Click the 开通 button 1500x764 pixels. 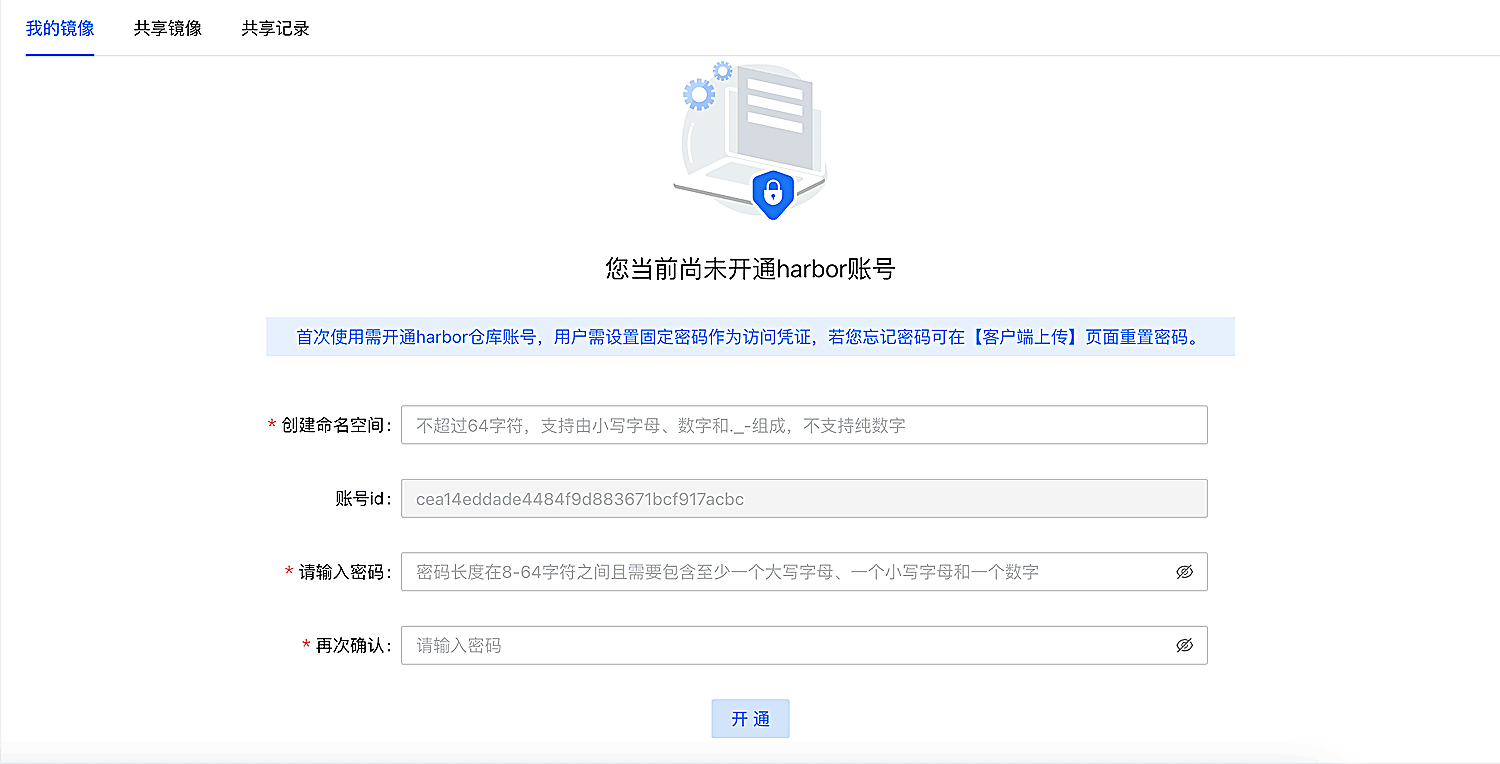[x=750, y=719]
